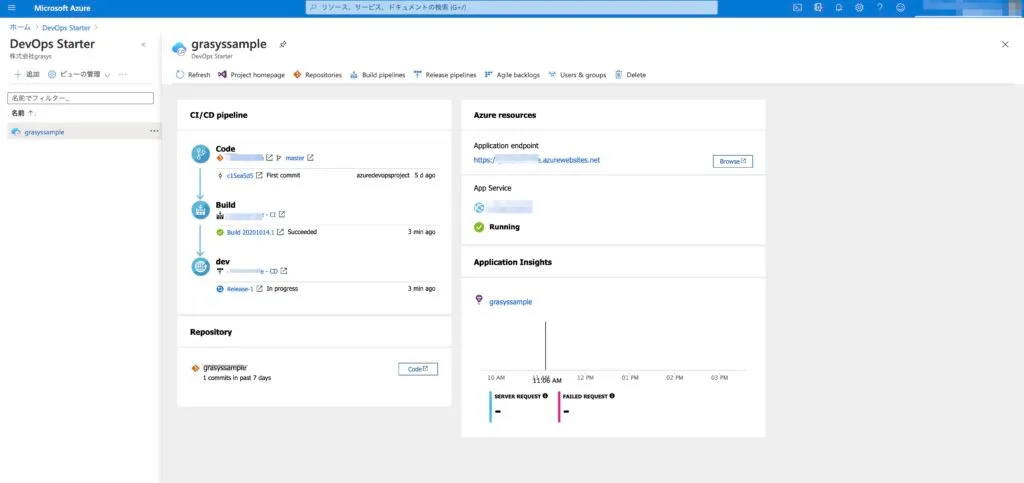Click the search resources input field
Screen dimensions: 1024x483
pyautogui.click(x=511, y=8)
